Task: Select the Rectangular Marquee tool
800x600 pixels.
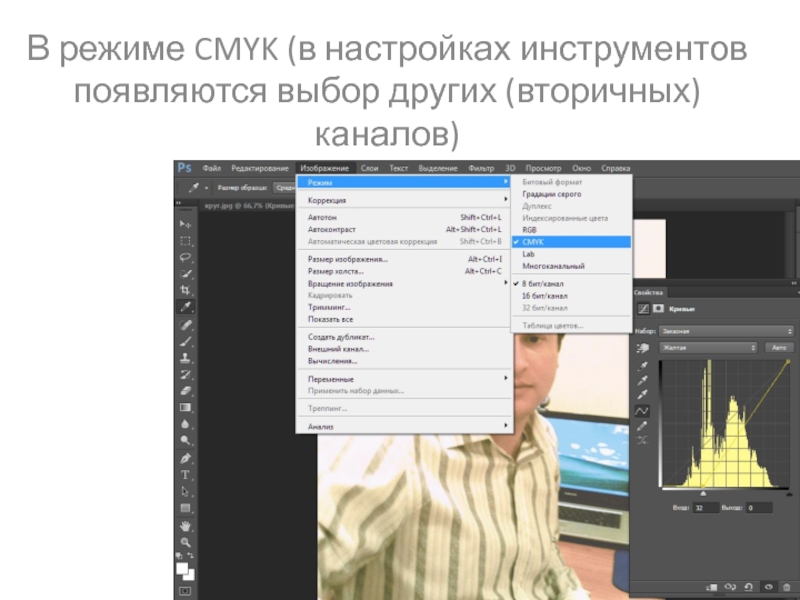Action: [x=185, y=241]
